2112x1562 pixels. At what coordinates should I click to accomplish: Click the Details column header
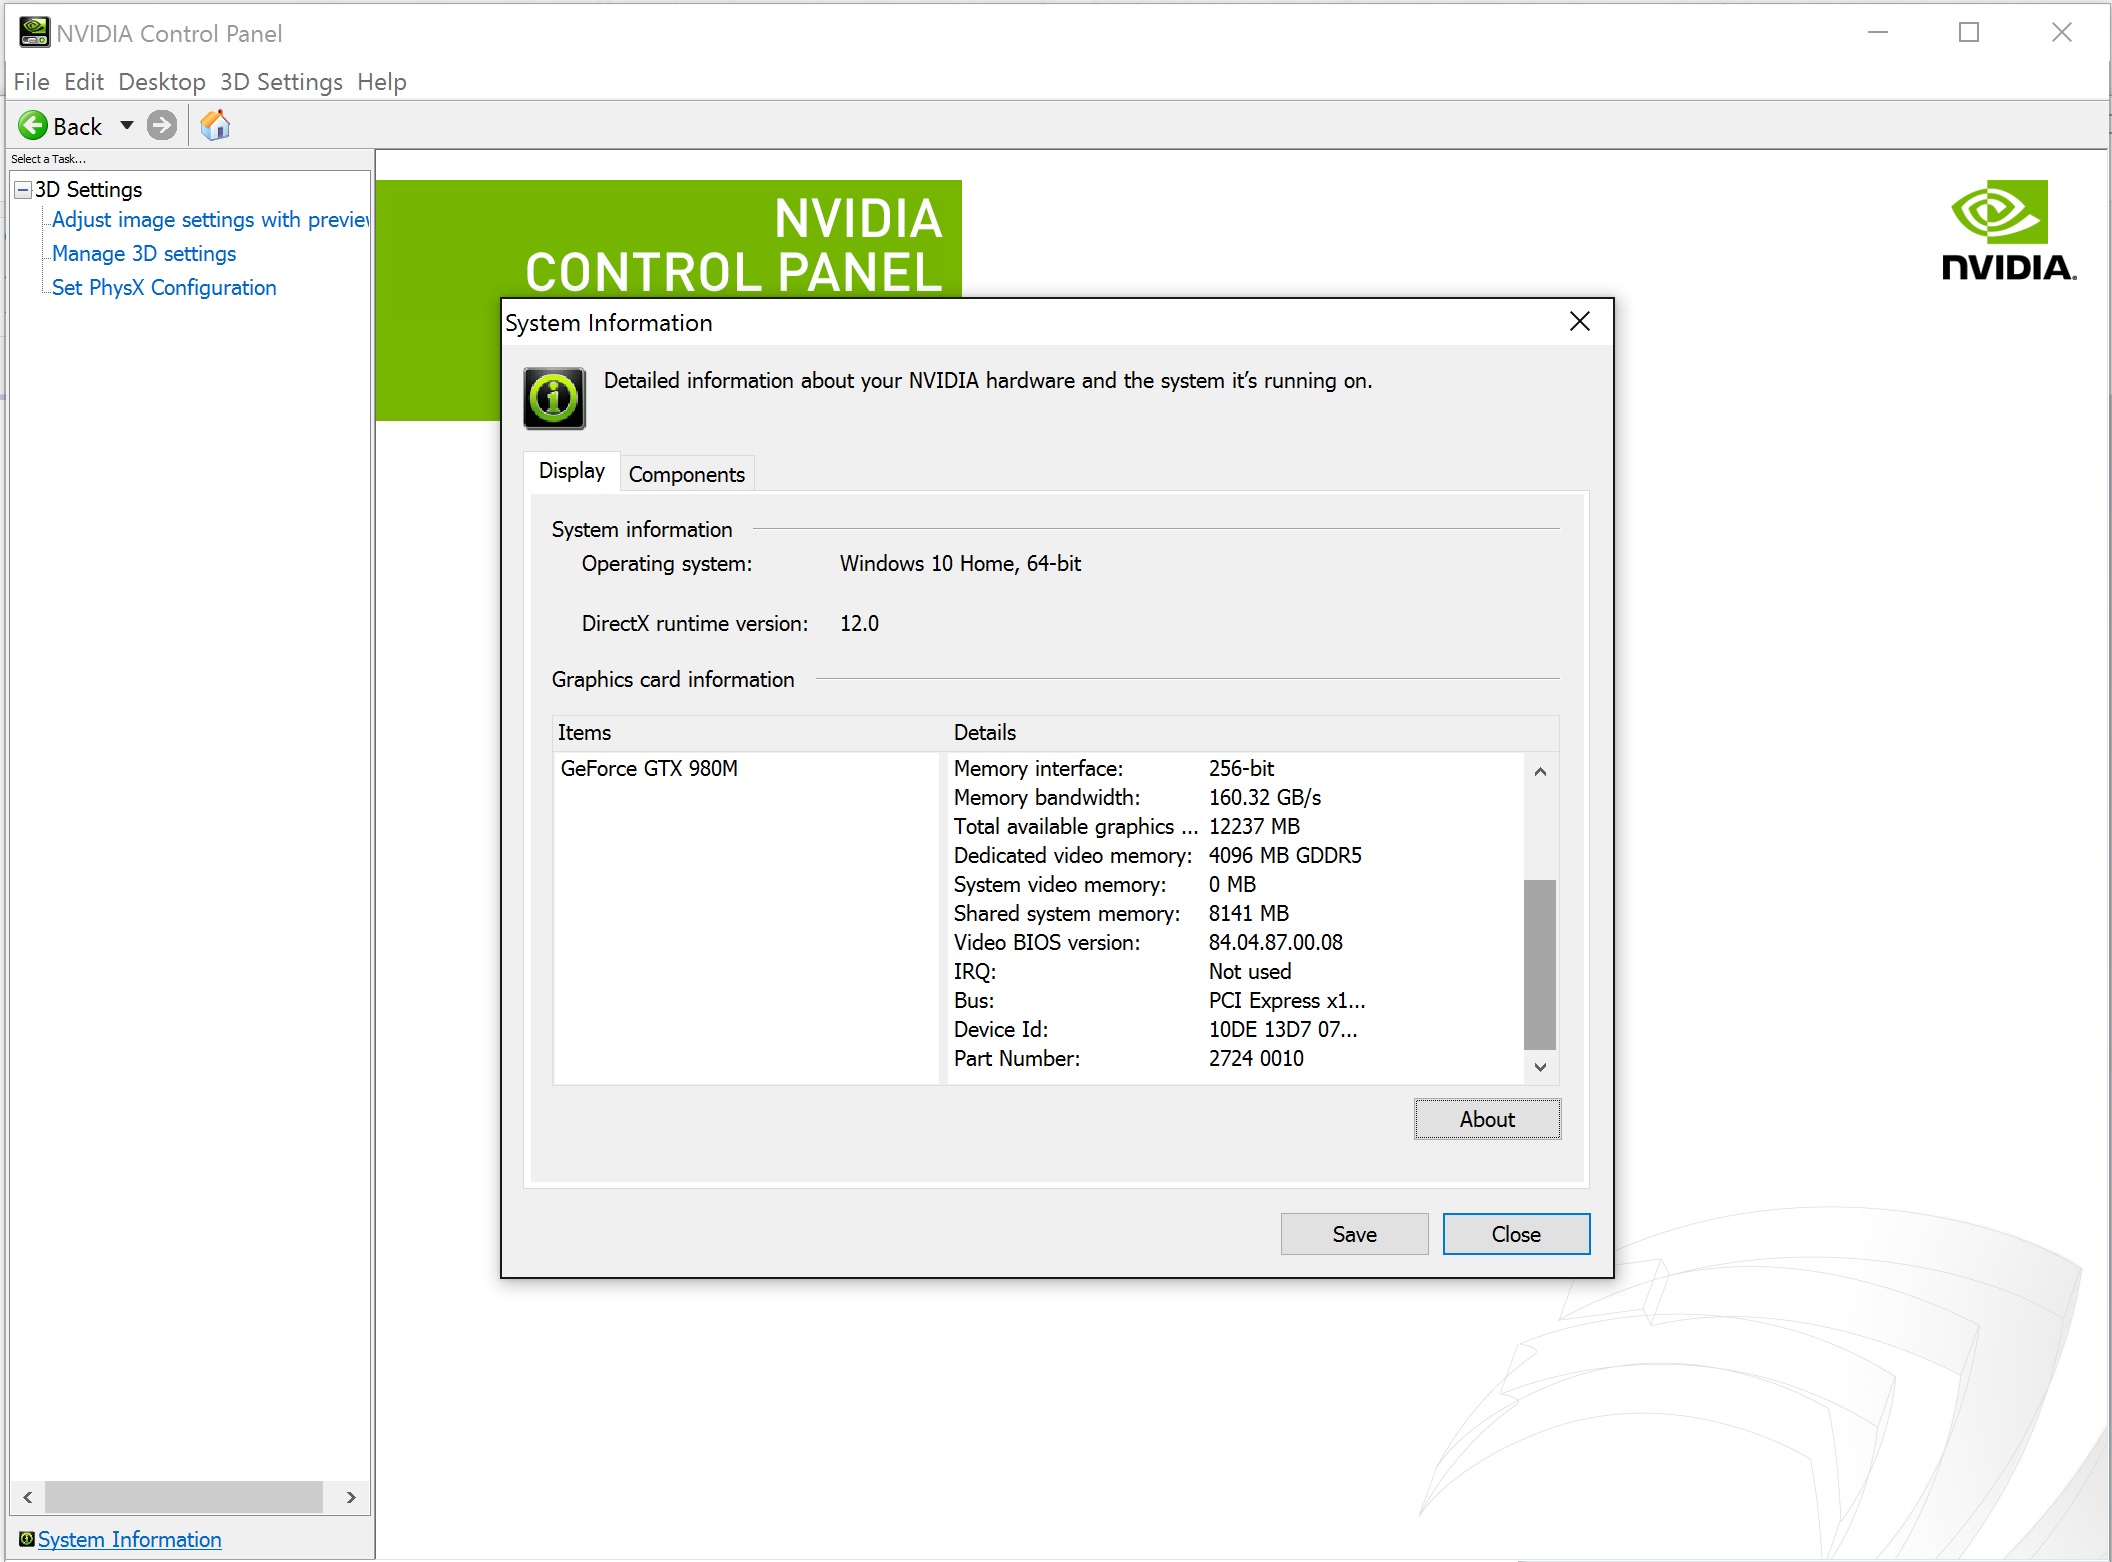coord(1253,732)
